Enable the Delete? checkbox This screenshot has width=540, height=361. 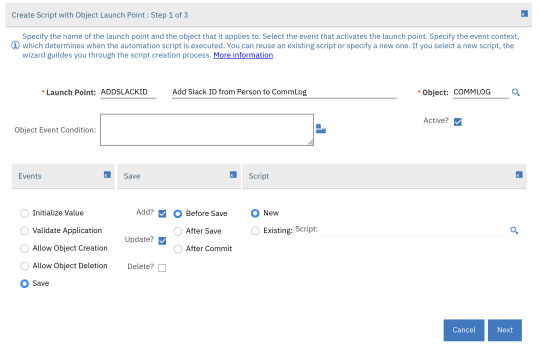[x=162, y=268]
